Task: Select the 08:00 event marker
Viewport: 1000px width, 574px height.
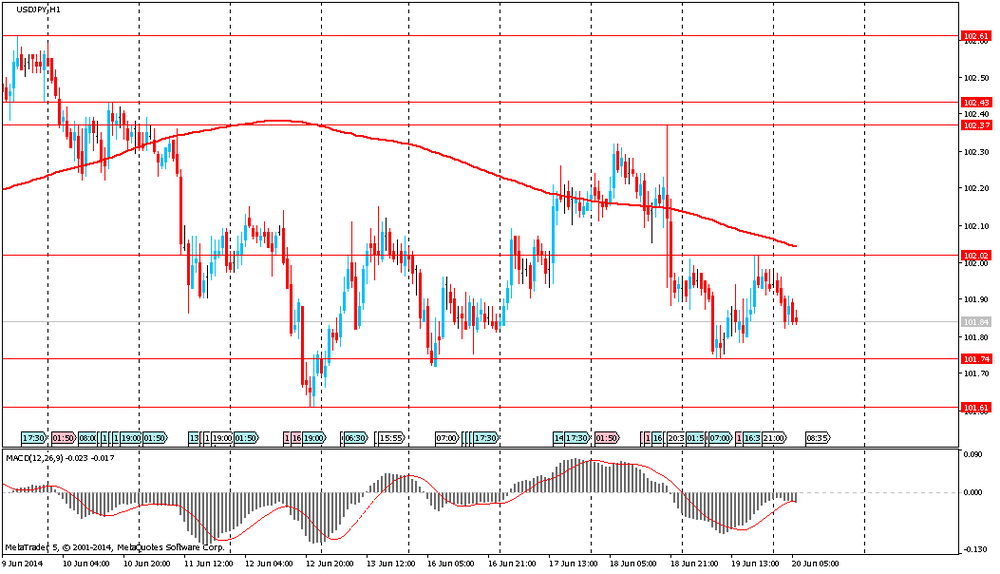Action: point(88,438)
